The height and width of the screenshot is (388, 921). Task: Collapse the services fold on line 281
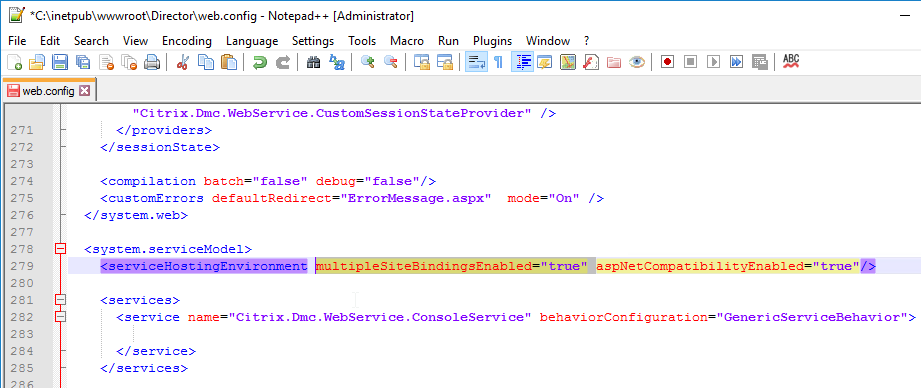coord(60,300)
